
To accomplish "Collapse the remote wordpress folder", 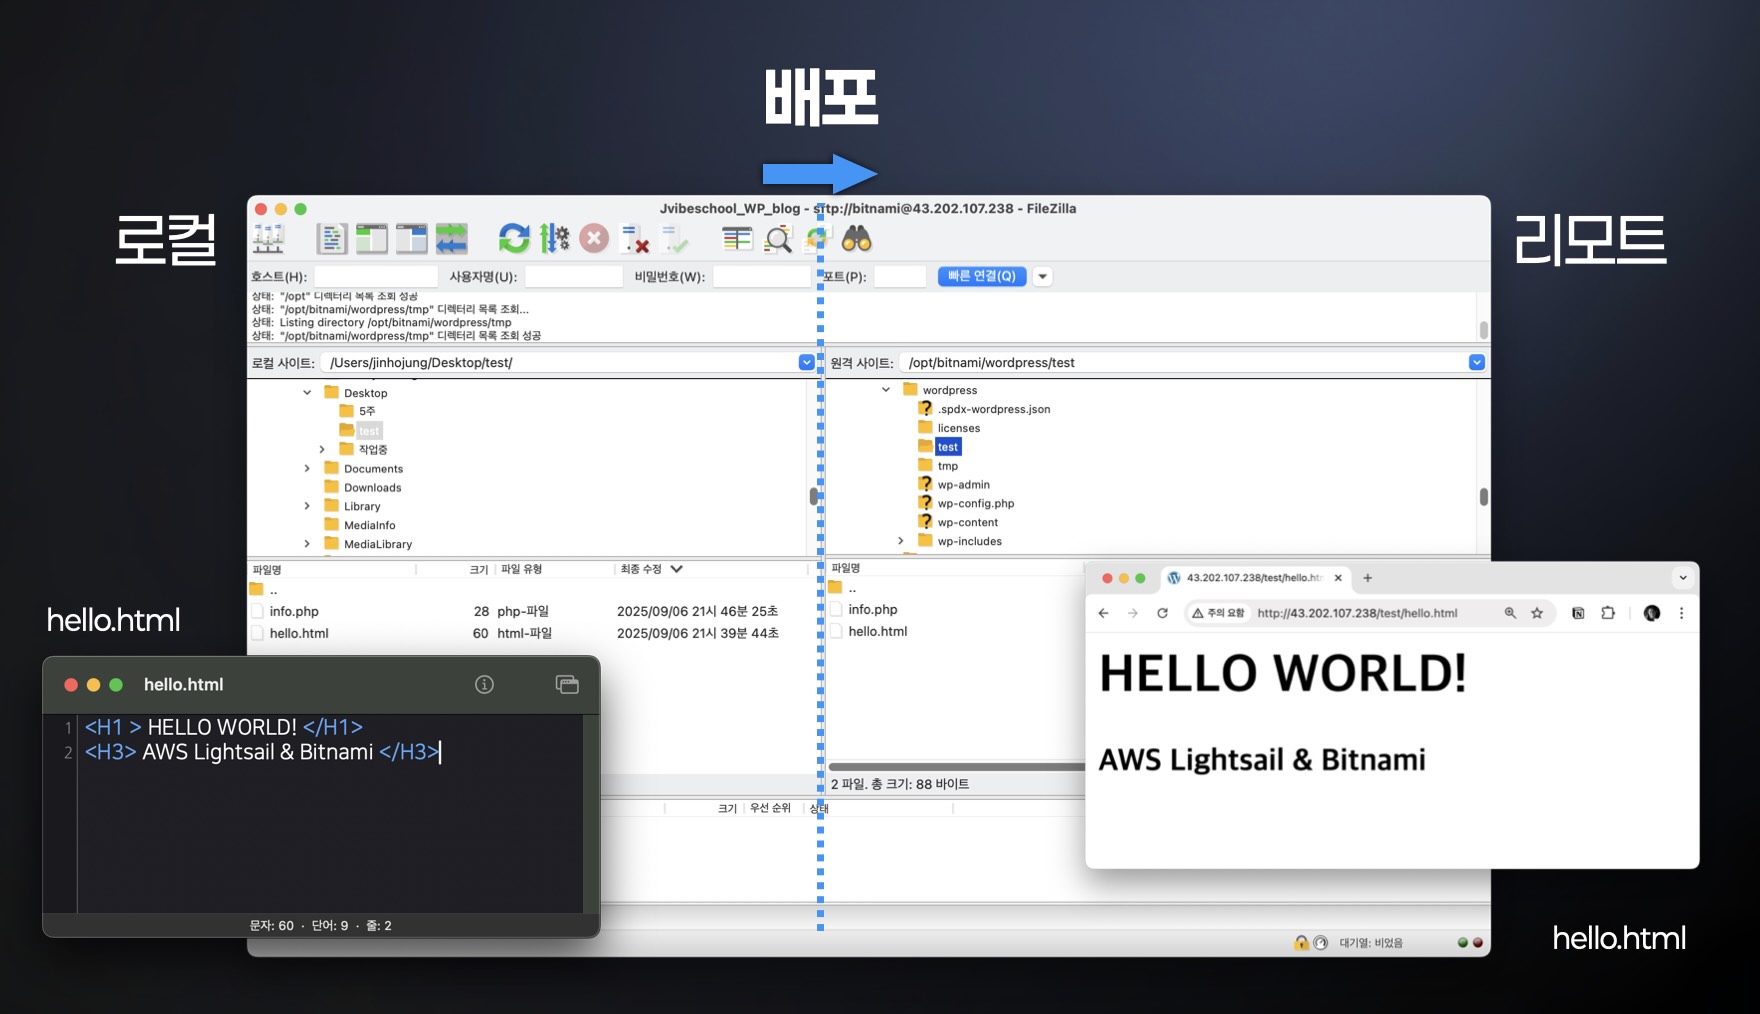I will click(886, 390).
